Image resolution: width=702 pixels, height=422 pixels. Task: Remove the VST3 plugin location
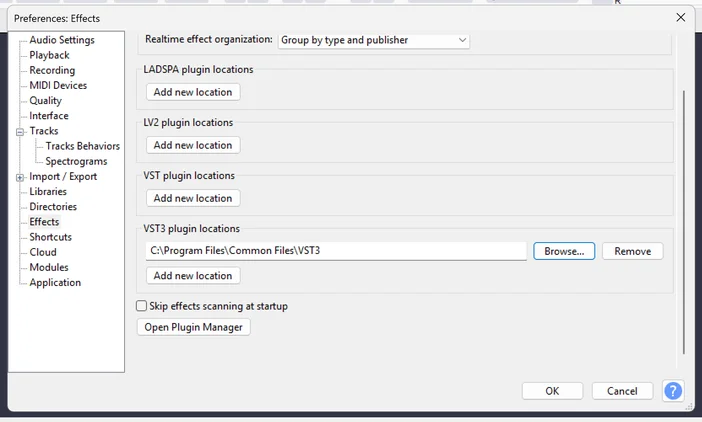[x=632, y=251]
